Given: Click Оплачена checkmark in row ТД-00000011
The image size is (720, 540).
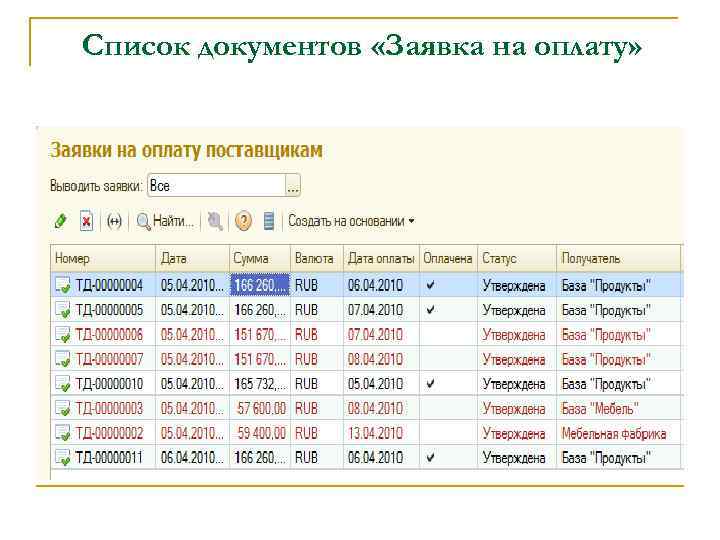Looking at the screenshot, I should 430,457.
